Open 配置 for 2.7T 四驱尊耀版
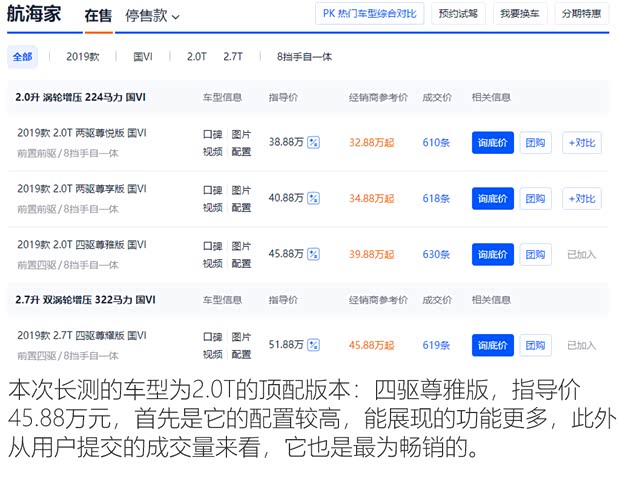This screenshot has width=620, height=479. 241,354
